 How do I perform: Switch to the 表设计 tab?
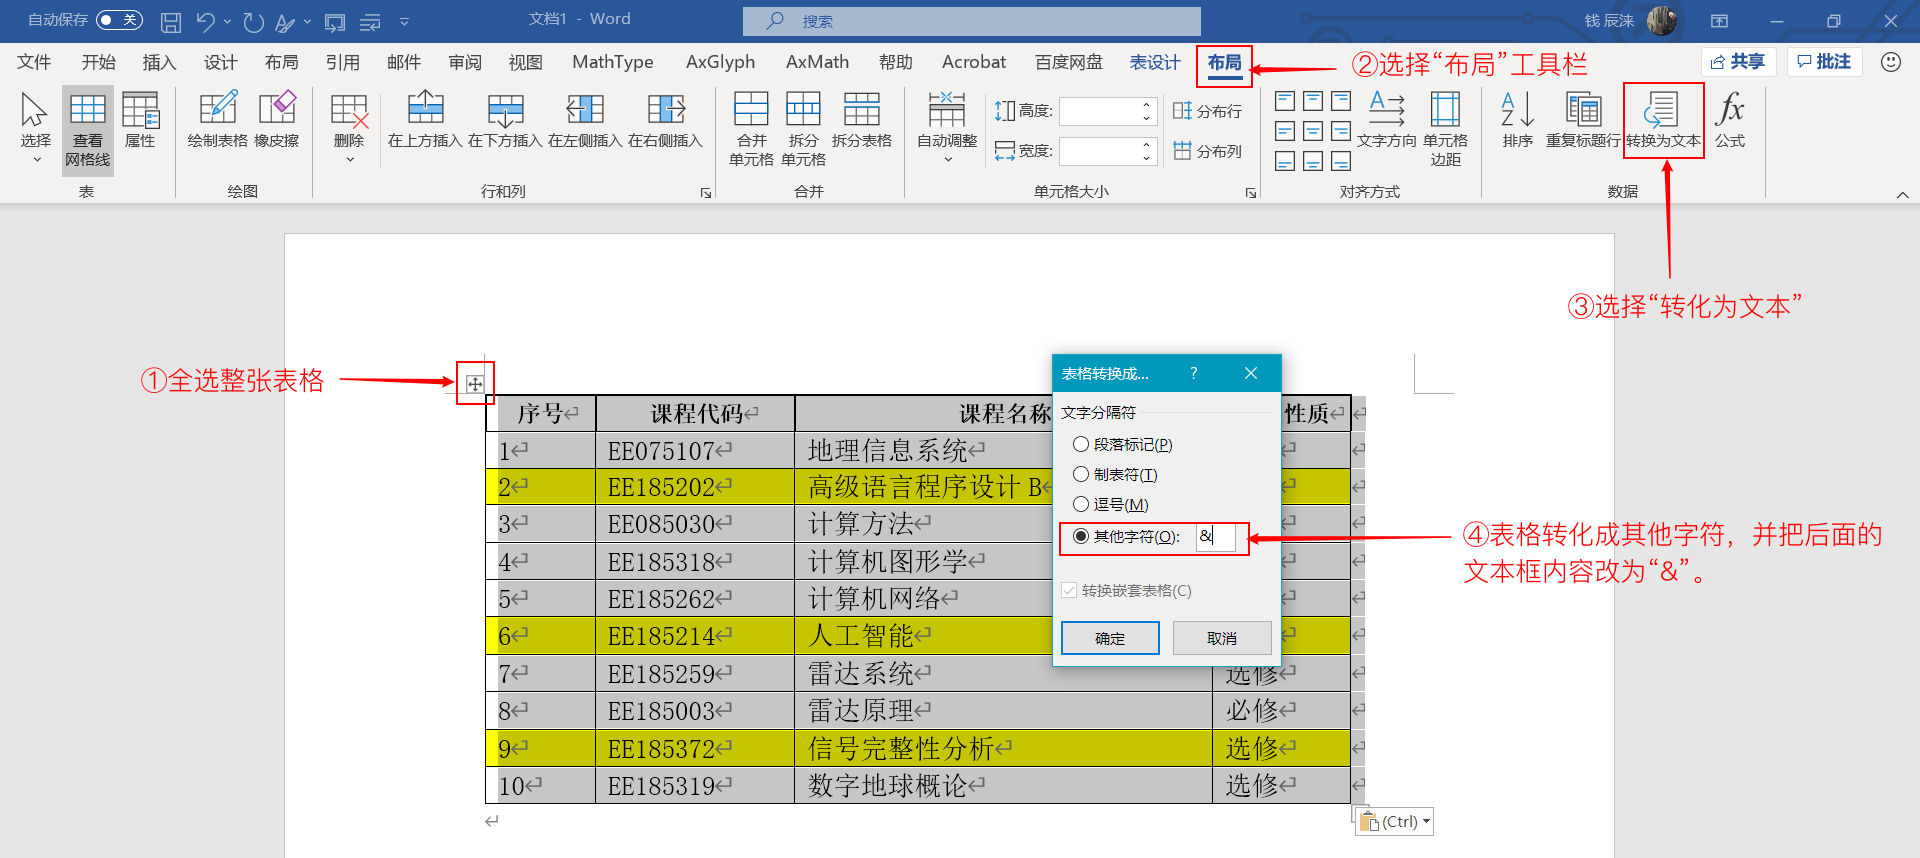coord(1155,62)
